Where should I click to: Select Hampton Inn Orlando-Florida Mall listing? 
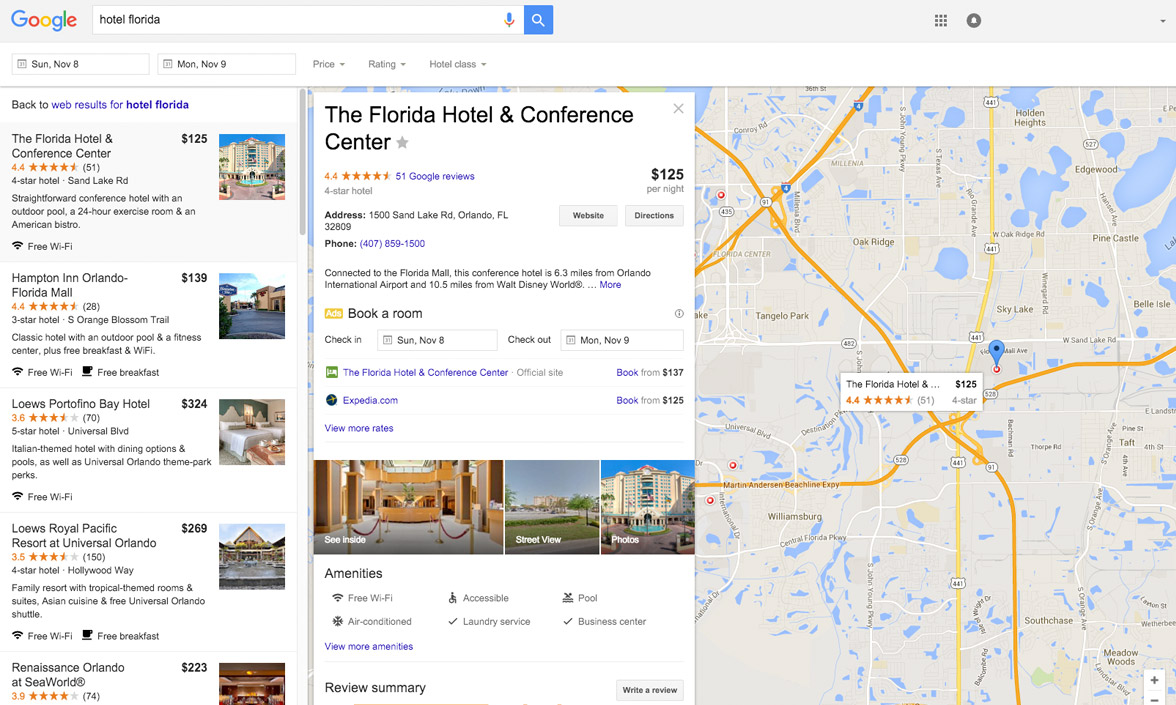(x=148, y=325)
